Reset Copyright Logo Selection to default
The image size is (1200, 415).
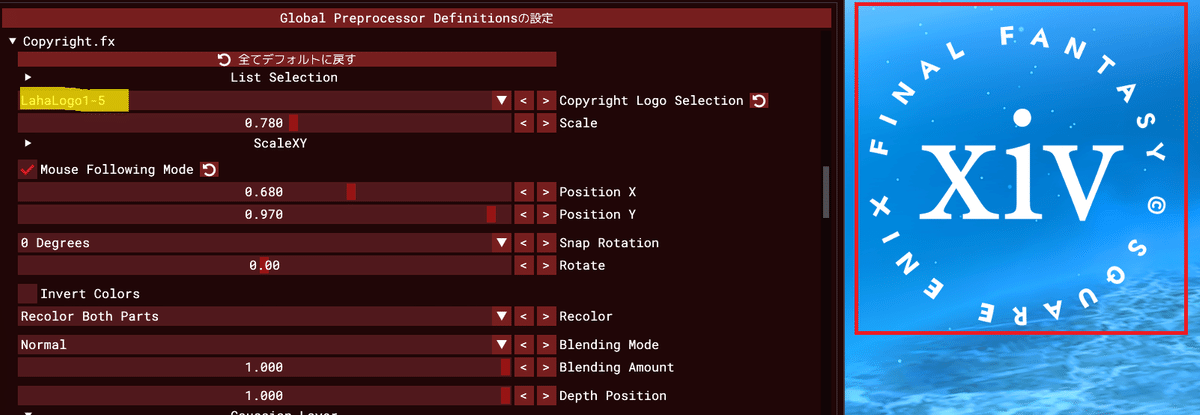[759, 101]
